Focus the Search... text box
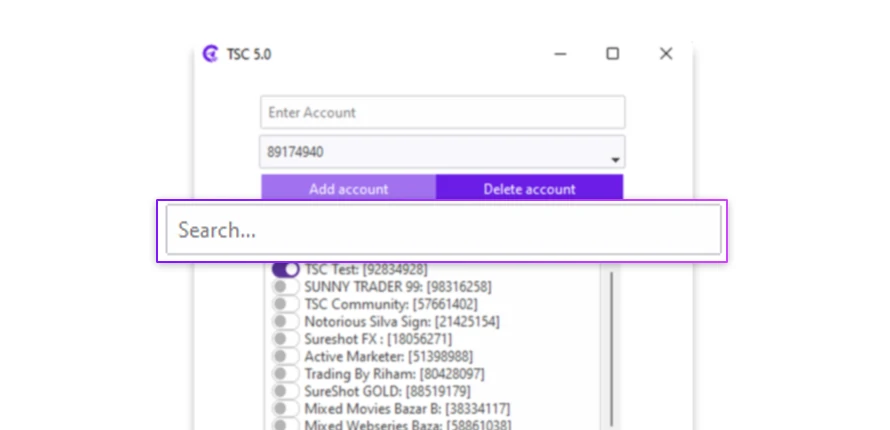 442,230
